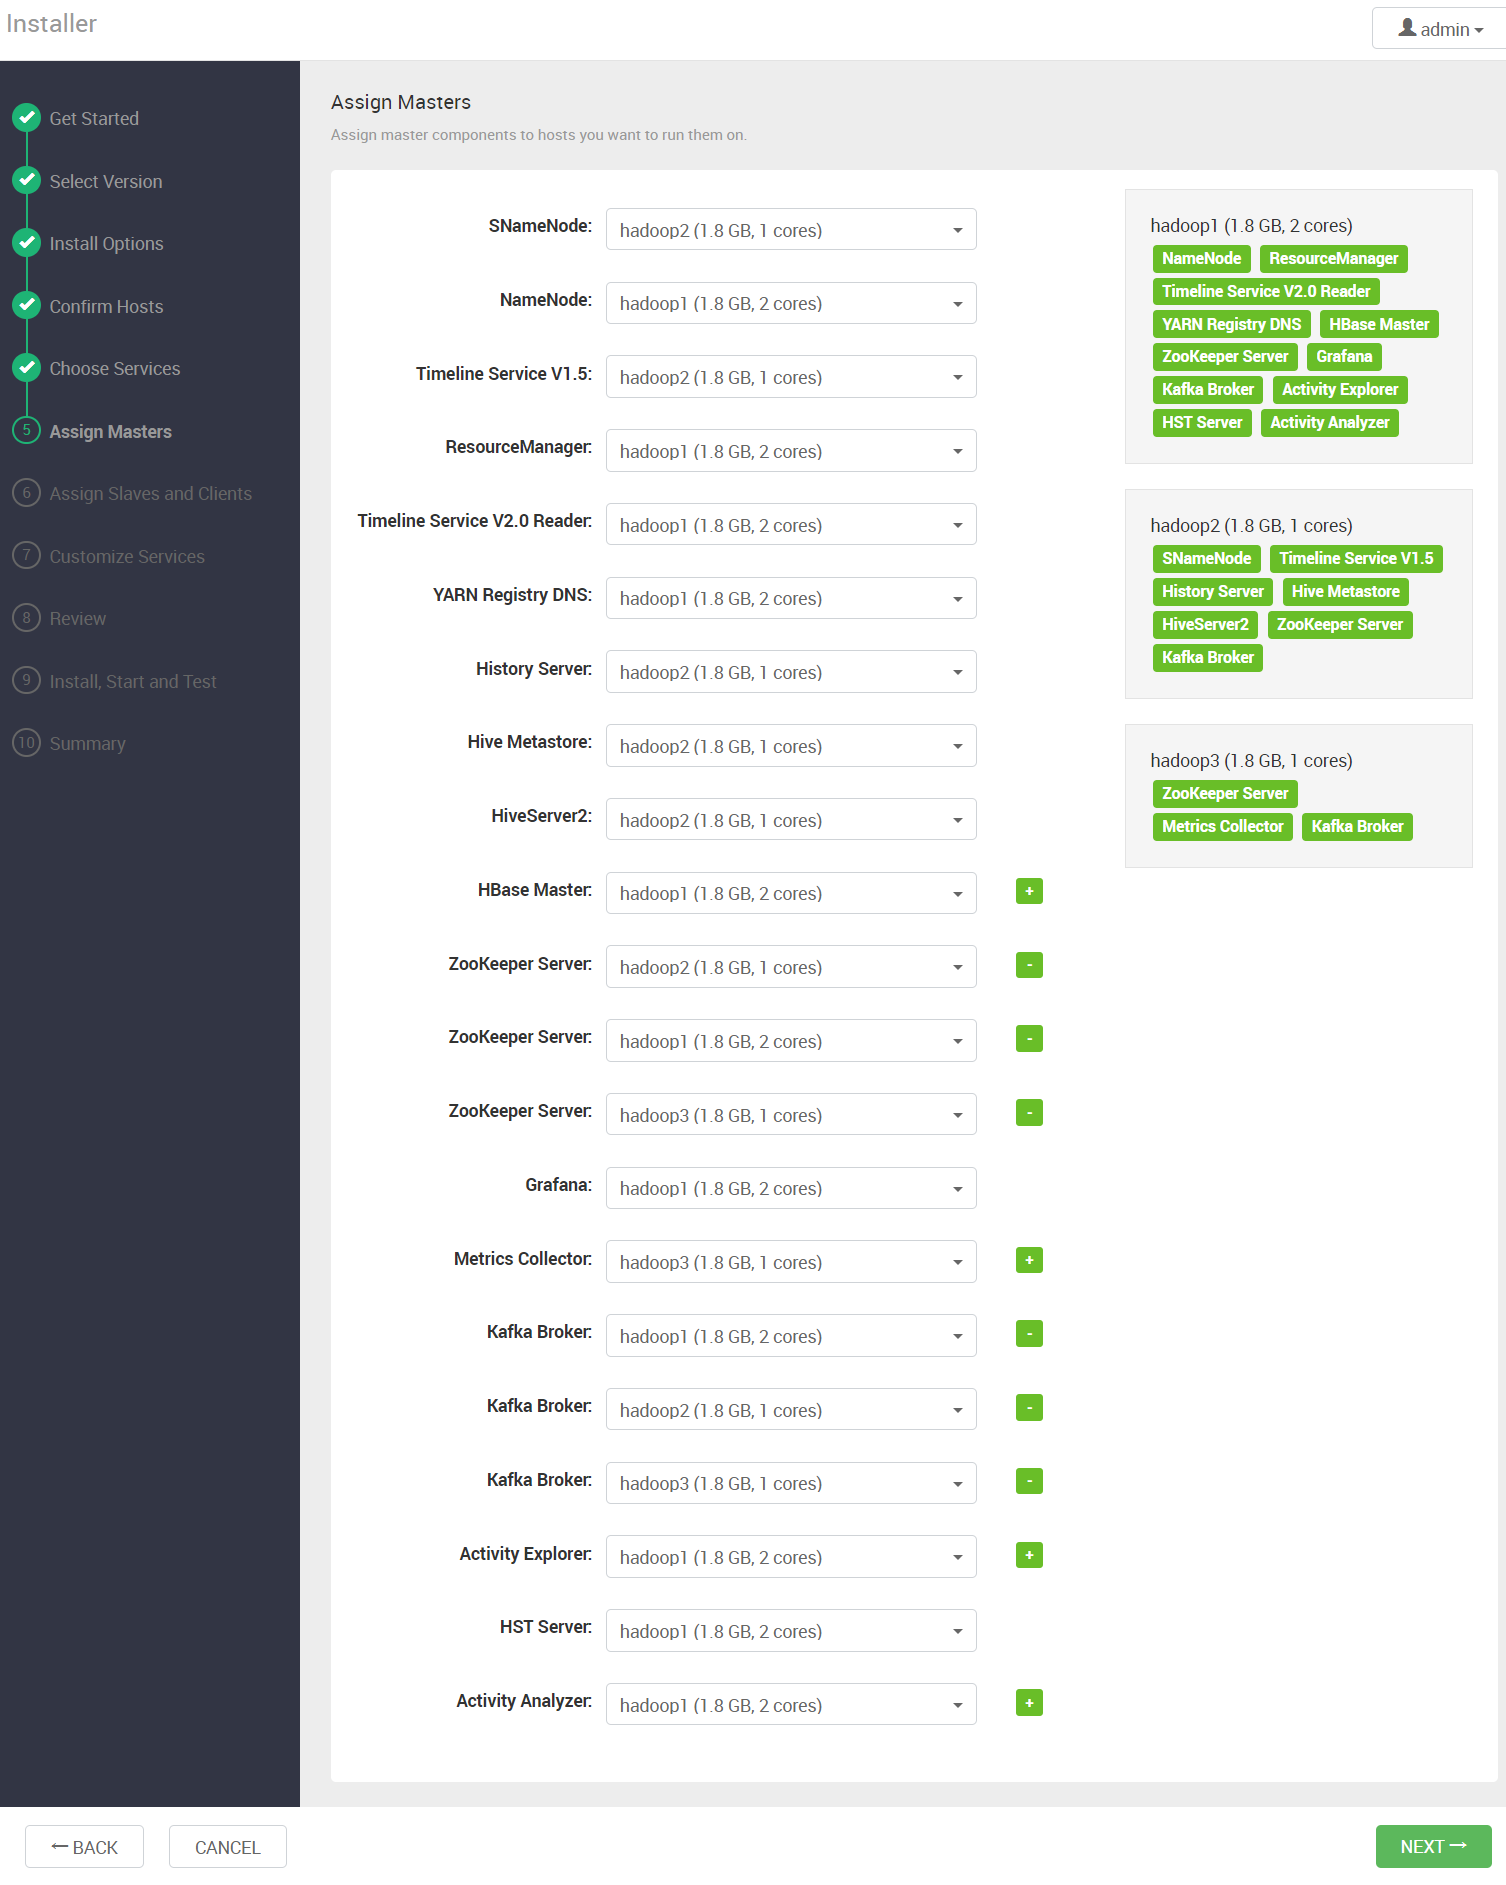Click the hadoop3 (1.8 GB, 1 cores) heading
The image size is (1506, 1885).
point(1251,760)
